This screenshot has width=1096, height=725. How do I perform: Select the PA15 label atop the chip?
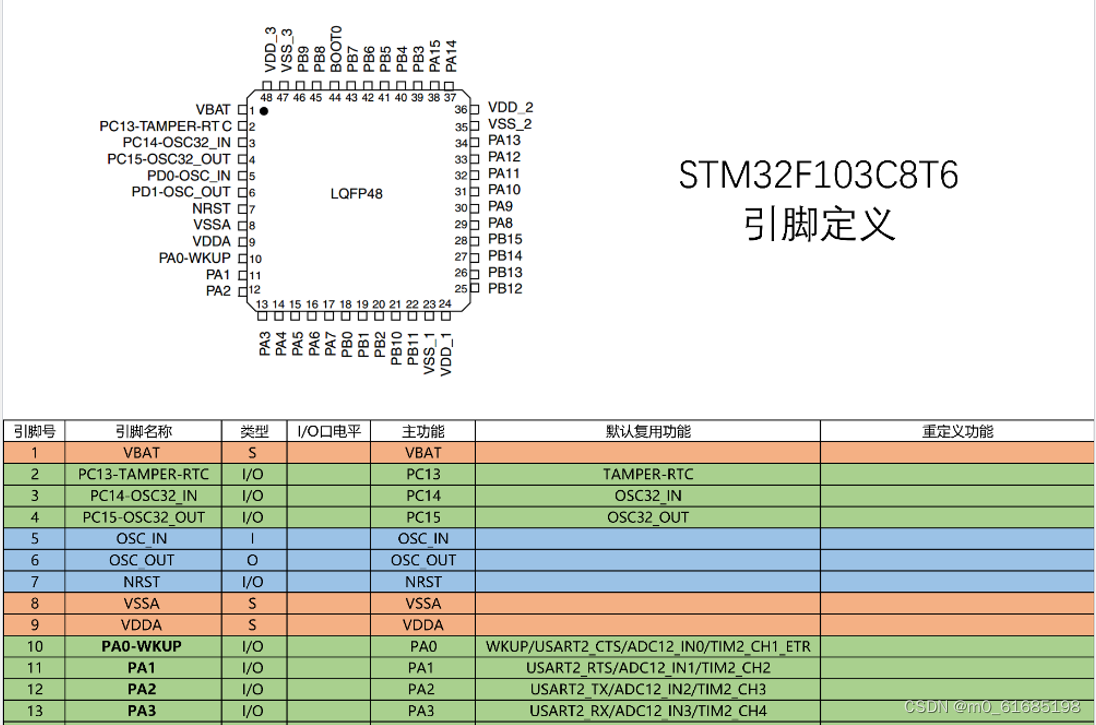click(435, 56)
